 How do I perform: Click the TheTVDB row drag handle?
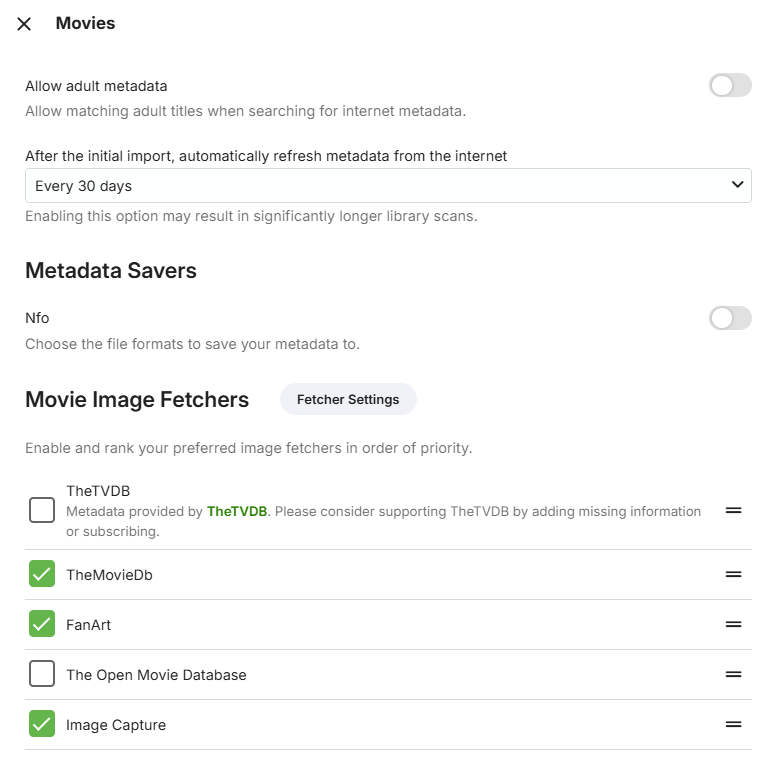pyautogui.click(x=733, y=511)
